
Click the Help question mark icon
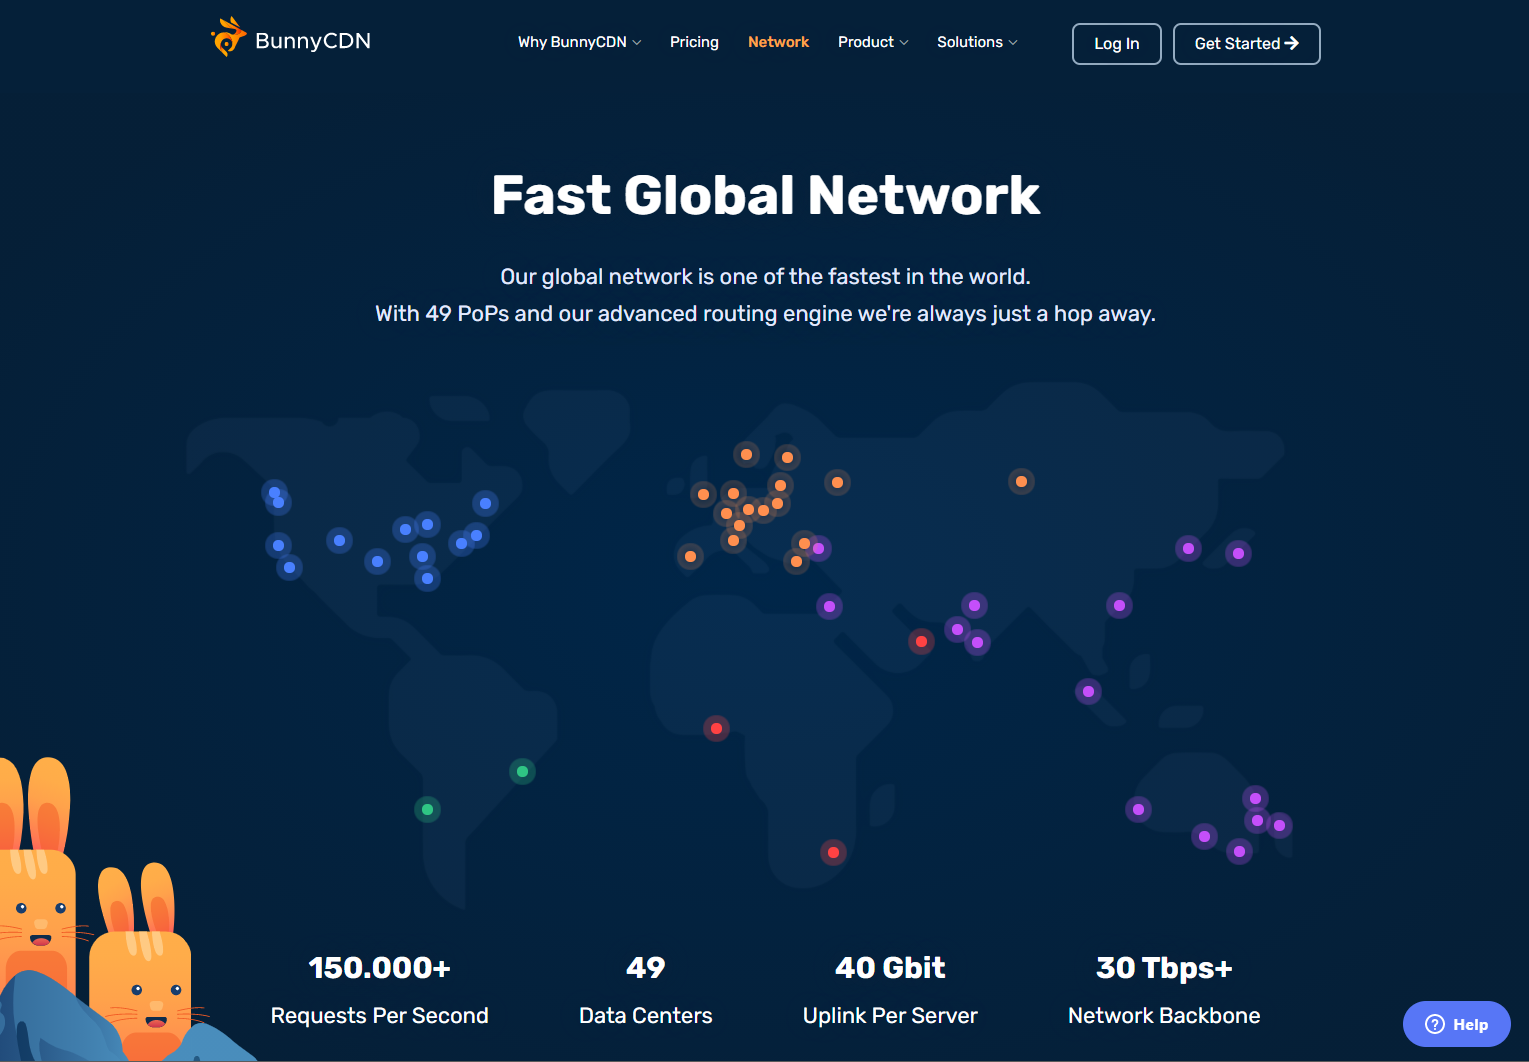[1435, 1024]
